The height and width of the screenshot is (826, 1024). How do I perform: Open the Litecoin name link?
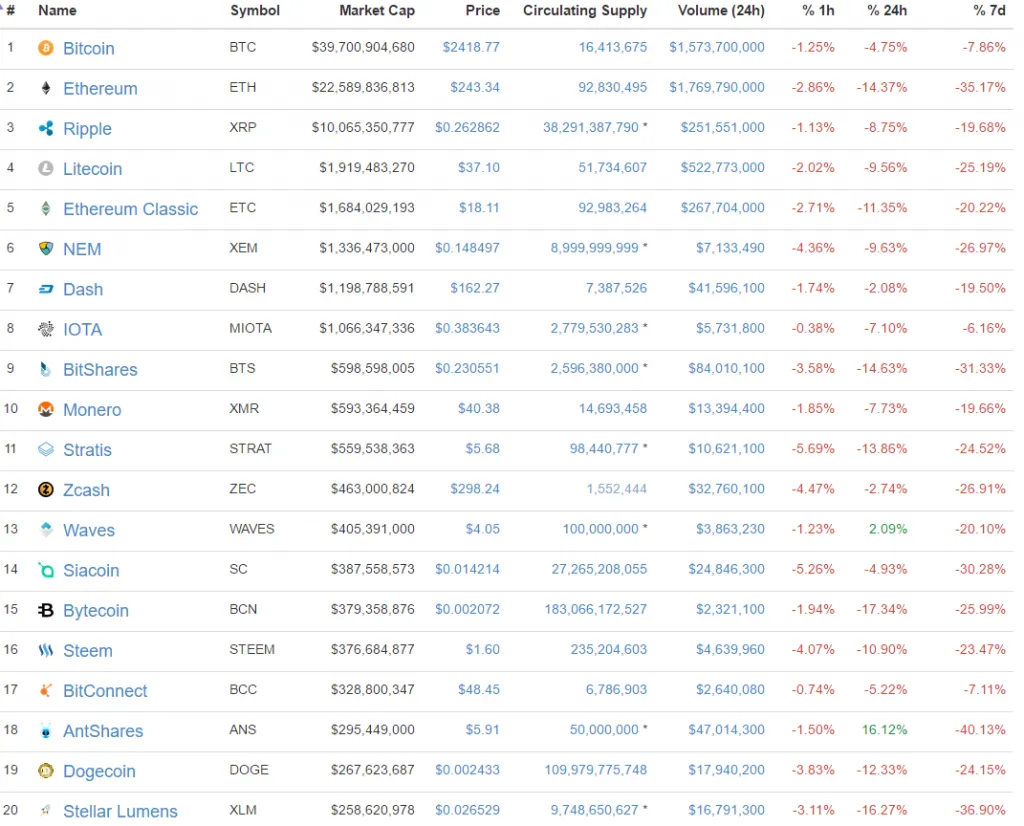click(93, 169)
